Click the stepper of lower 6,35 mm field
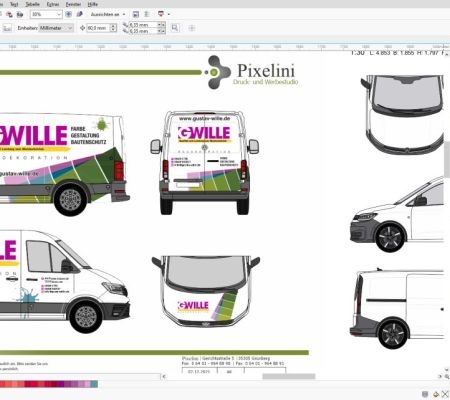The width and height of the screenshot is (450, 400). pyautogui.click(x=161, y=31)
